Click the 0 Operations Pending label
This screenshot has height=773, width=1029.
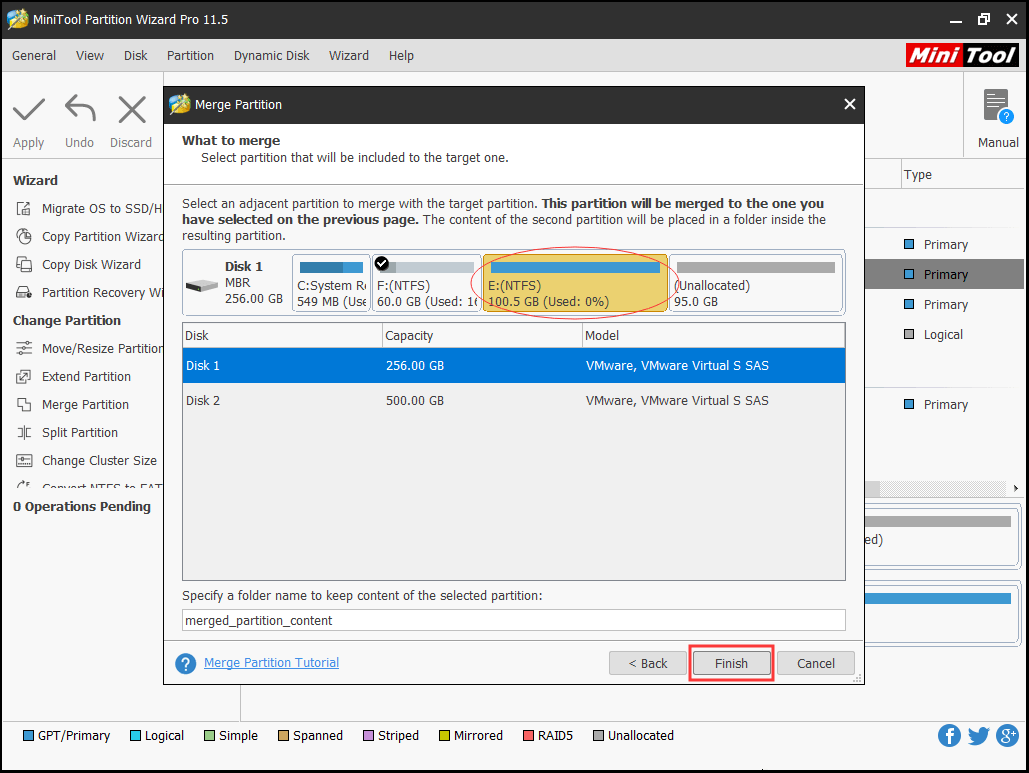tap(82, 507)
